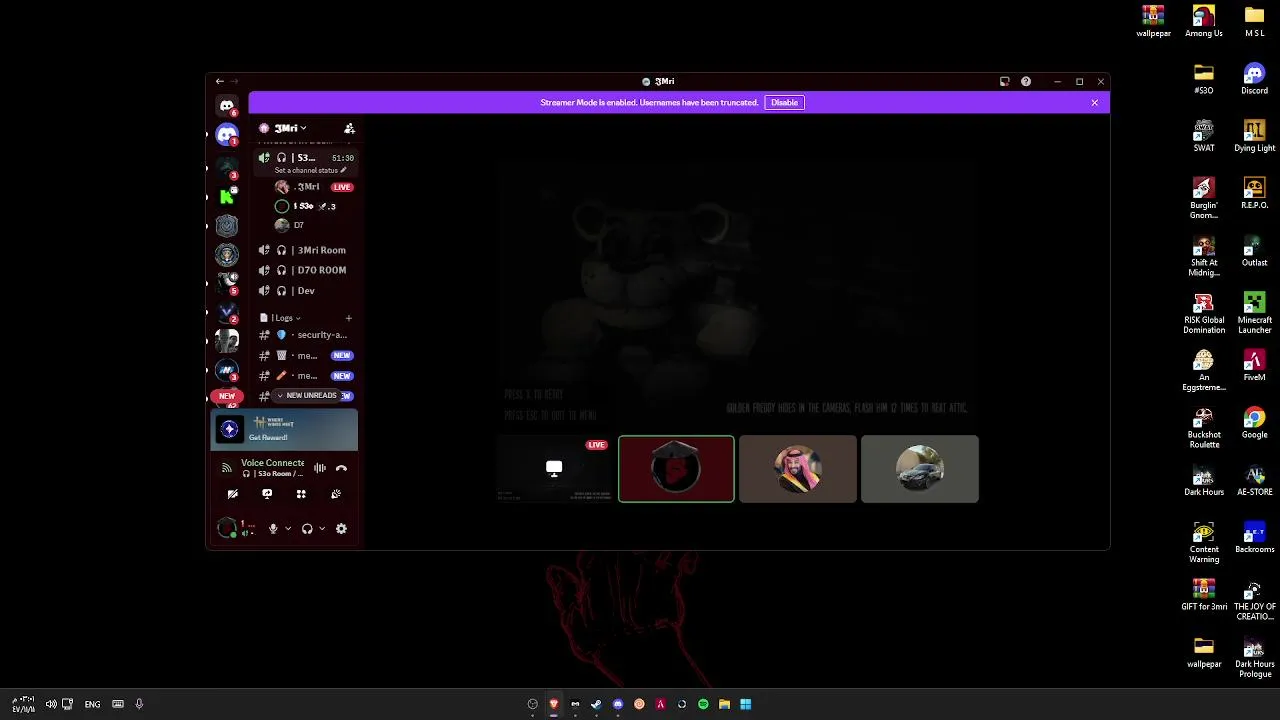
Task: Open volume control in system tray
Action: coord(51,704)
